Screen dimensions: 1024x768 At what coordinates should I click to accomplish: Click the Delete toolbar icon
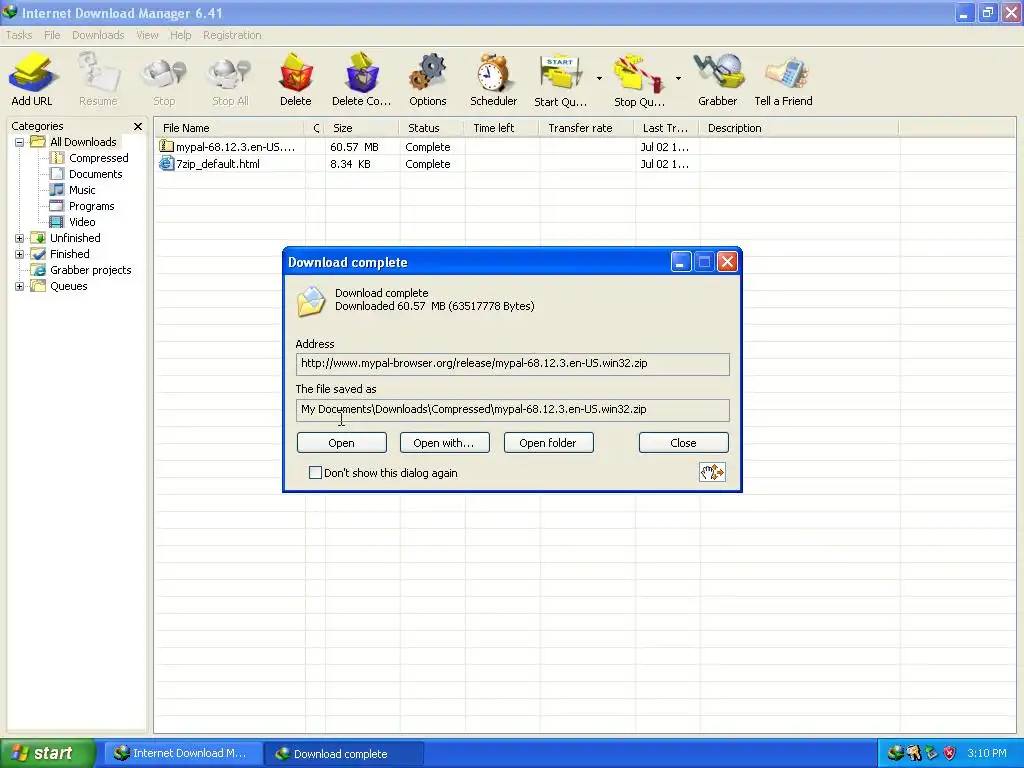pyautogui.click(x=296, y=72)
